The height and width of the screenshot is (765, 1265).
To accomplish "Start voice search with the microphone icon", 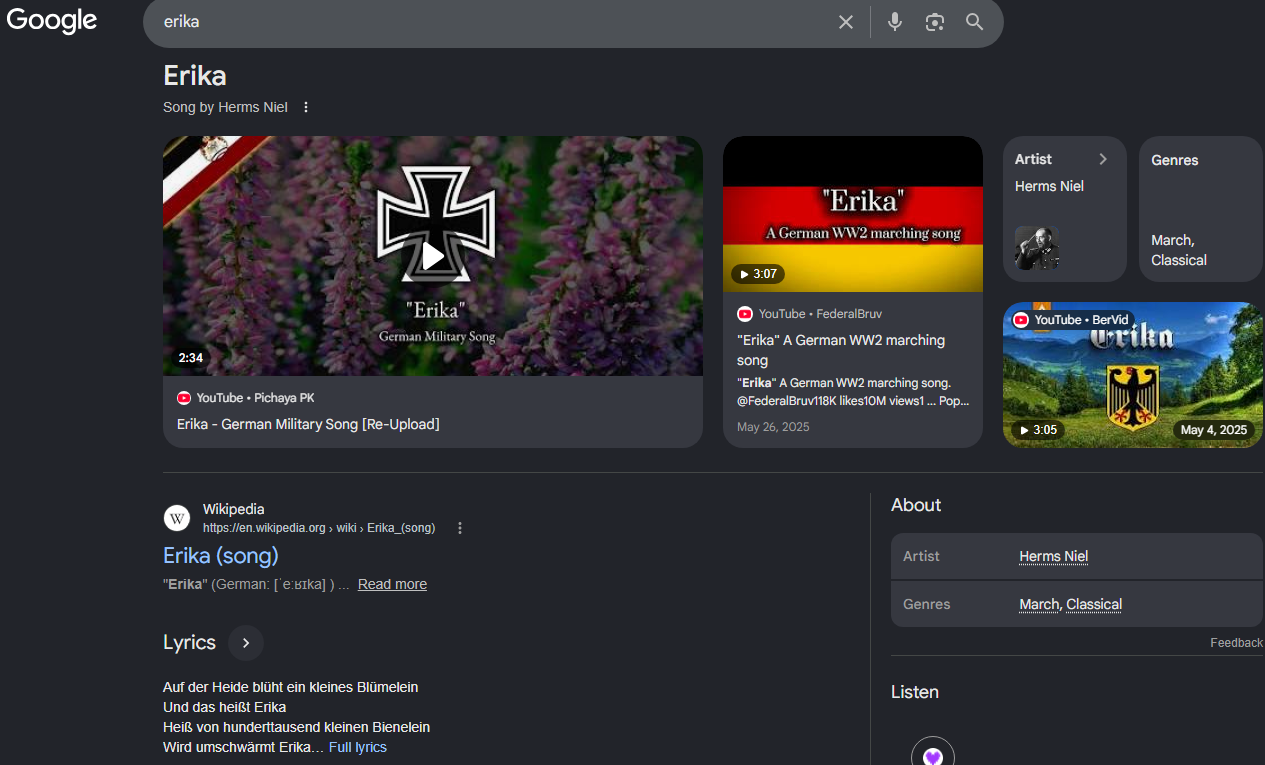I will pos(895,22).
